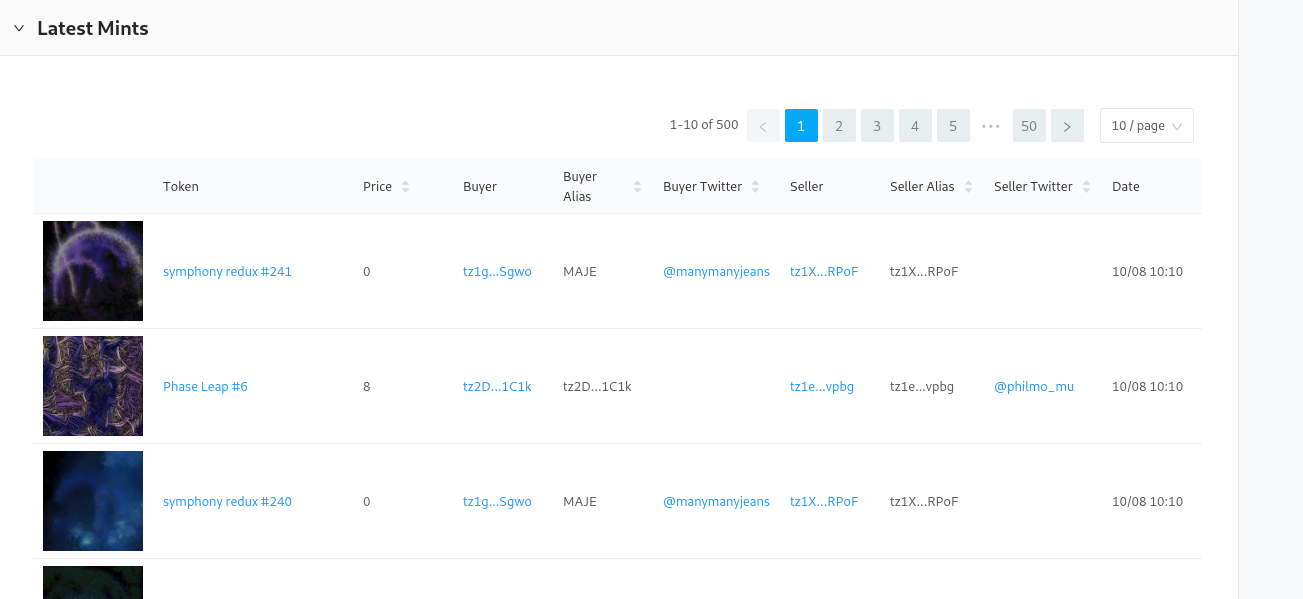The image size is (1303, 599).
Task: Open @philmo_mu seller Twitter link
Action: pos(1033,386)
